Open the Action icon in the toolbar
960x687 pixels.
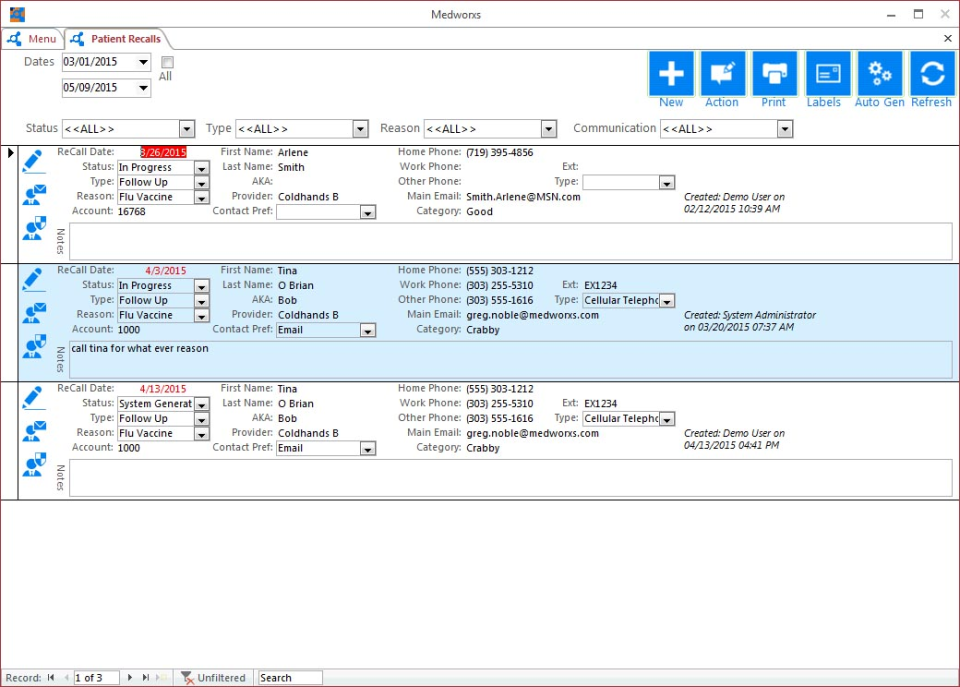point(723,72)
